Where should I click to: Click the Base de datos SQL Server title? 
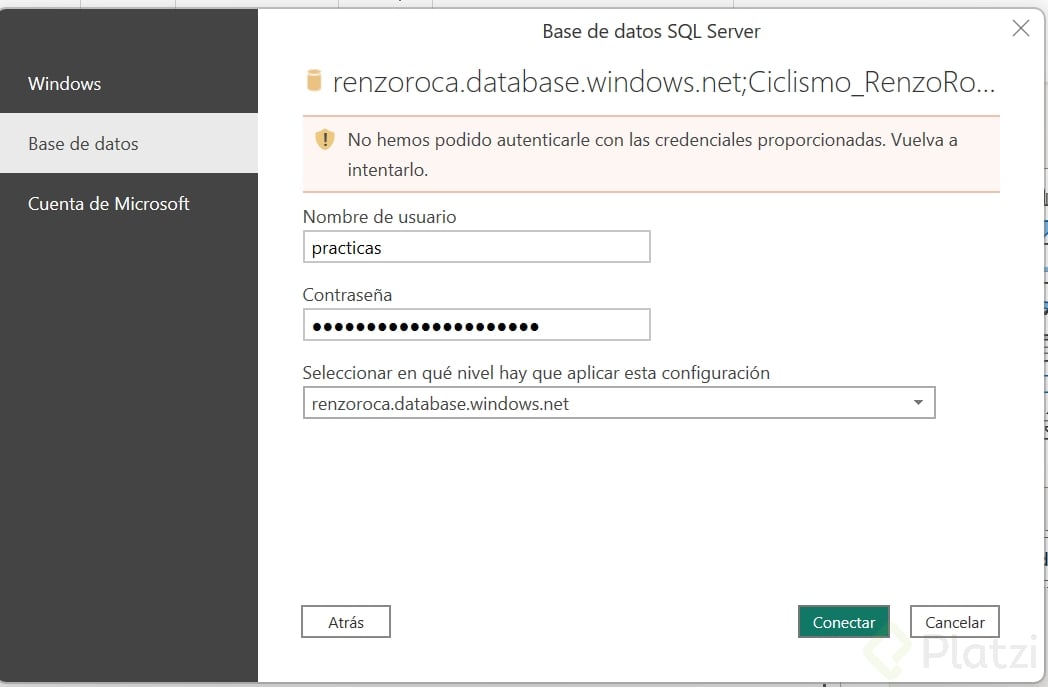tap(651, 31)
